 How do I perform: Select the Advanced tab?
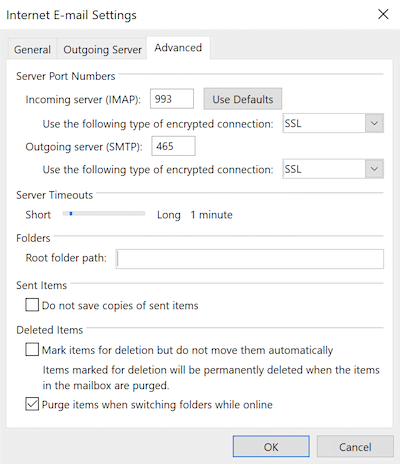[178, 48]
